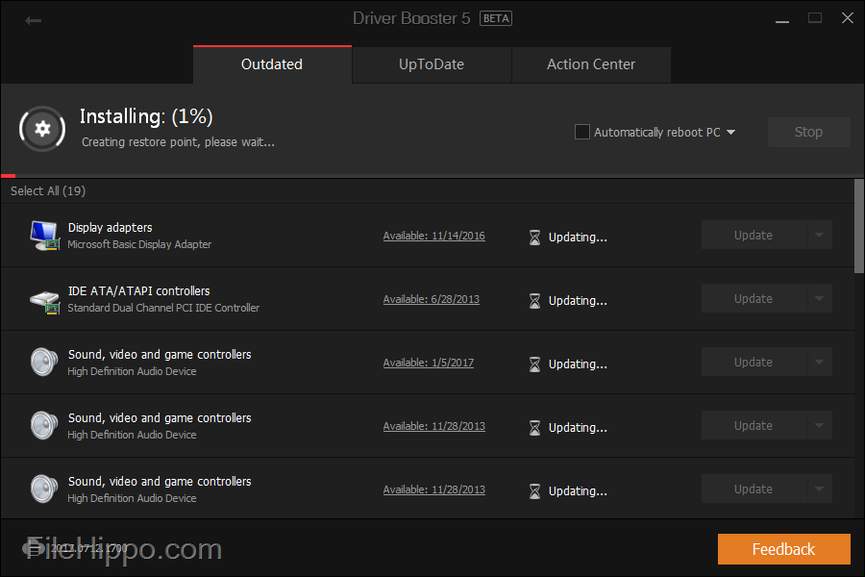The image size is (865, 577).
Task: Switch to the UpToDate tab
Action: [x=431, y=65]
